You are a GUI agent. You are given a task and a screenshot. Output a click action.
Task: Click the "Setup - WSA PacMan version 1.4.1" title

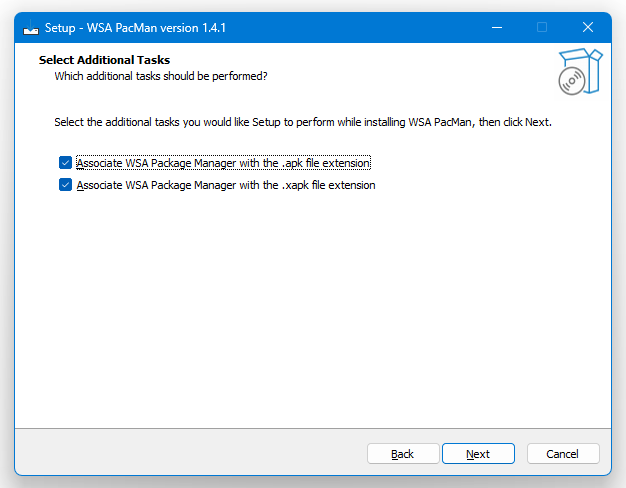coord(135,28)
